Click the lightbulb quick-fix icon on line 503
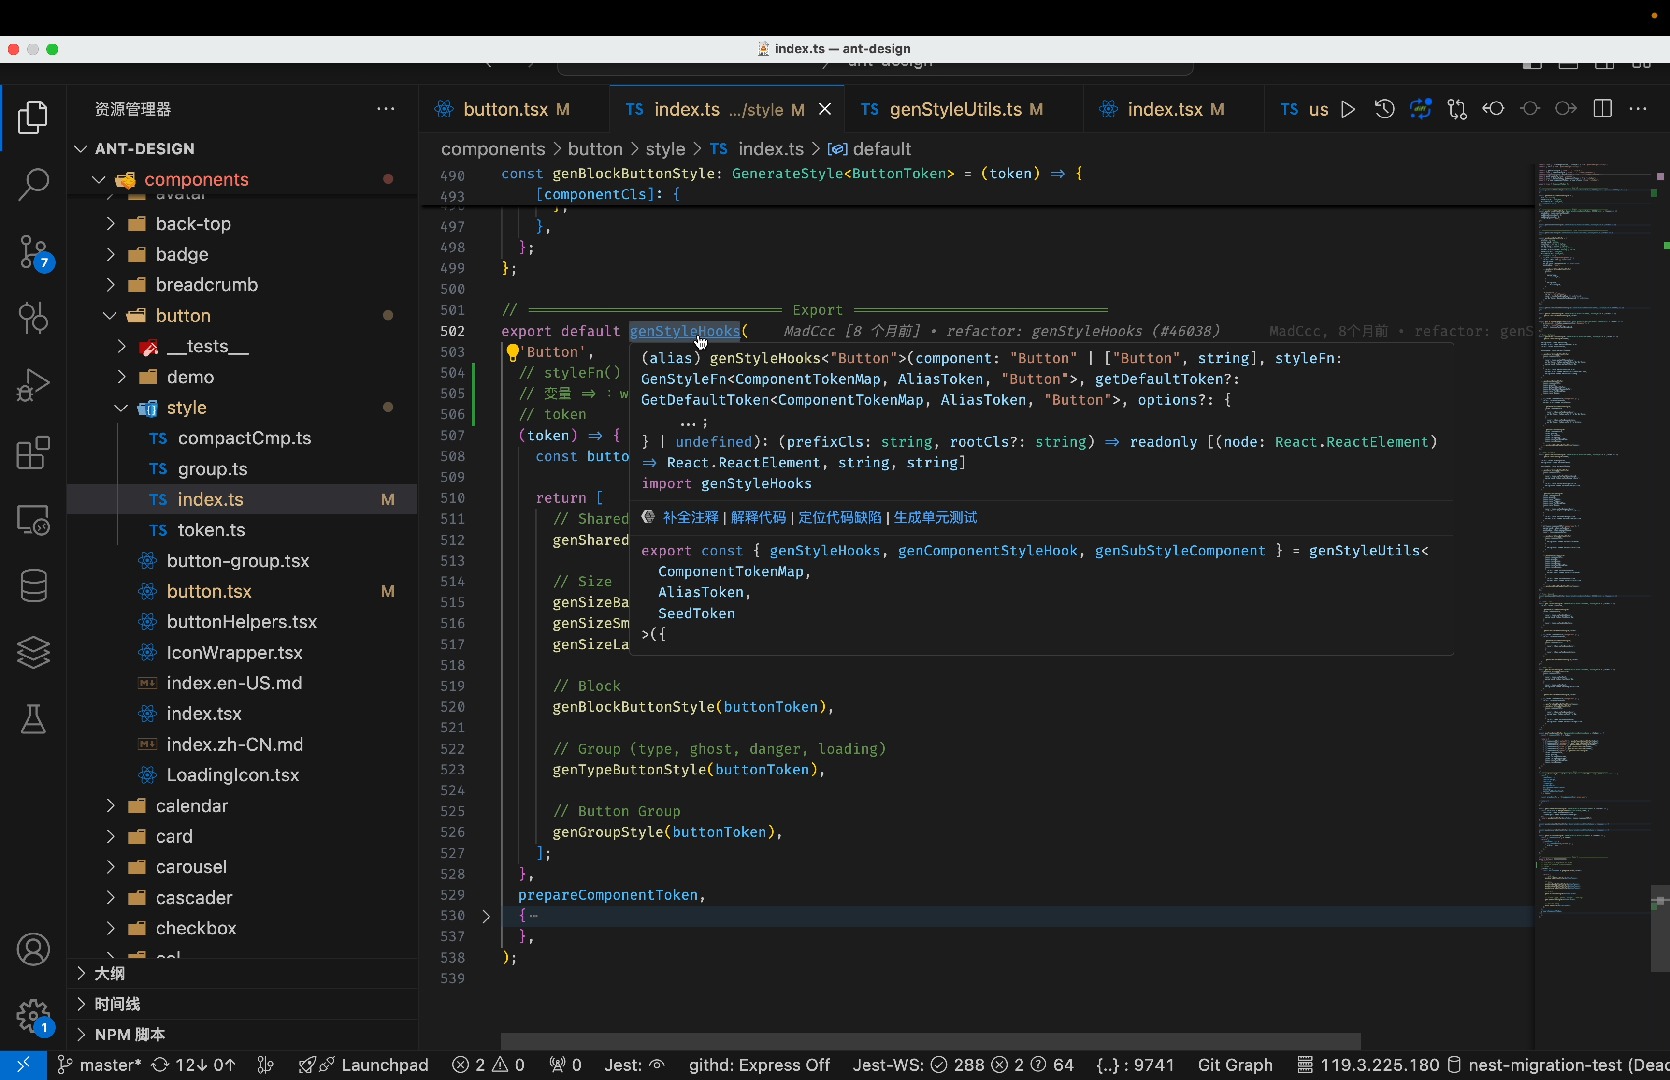 pyautogui.click(x=512, y=352)
